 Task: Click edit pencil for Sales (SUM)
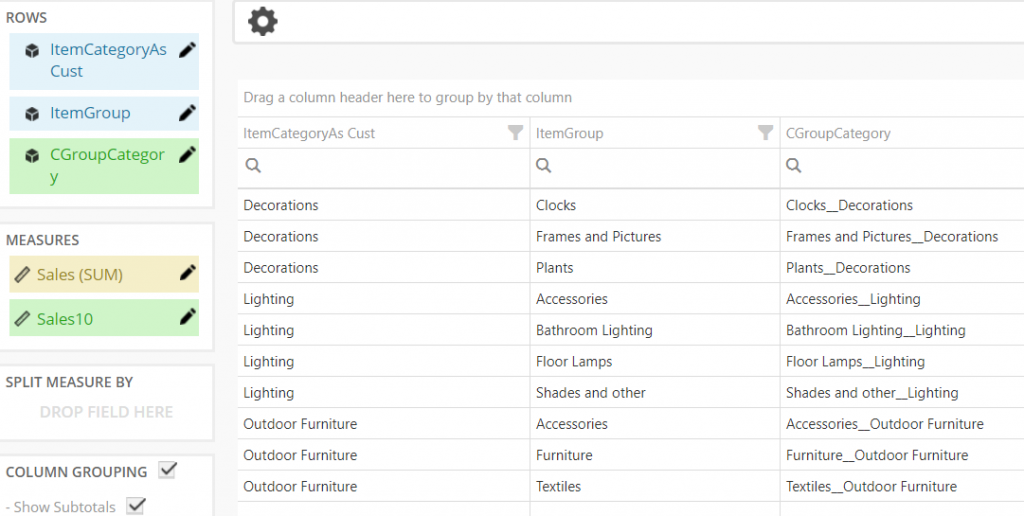pyautogui.click(x=187, y=273)
